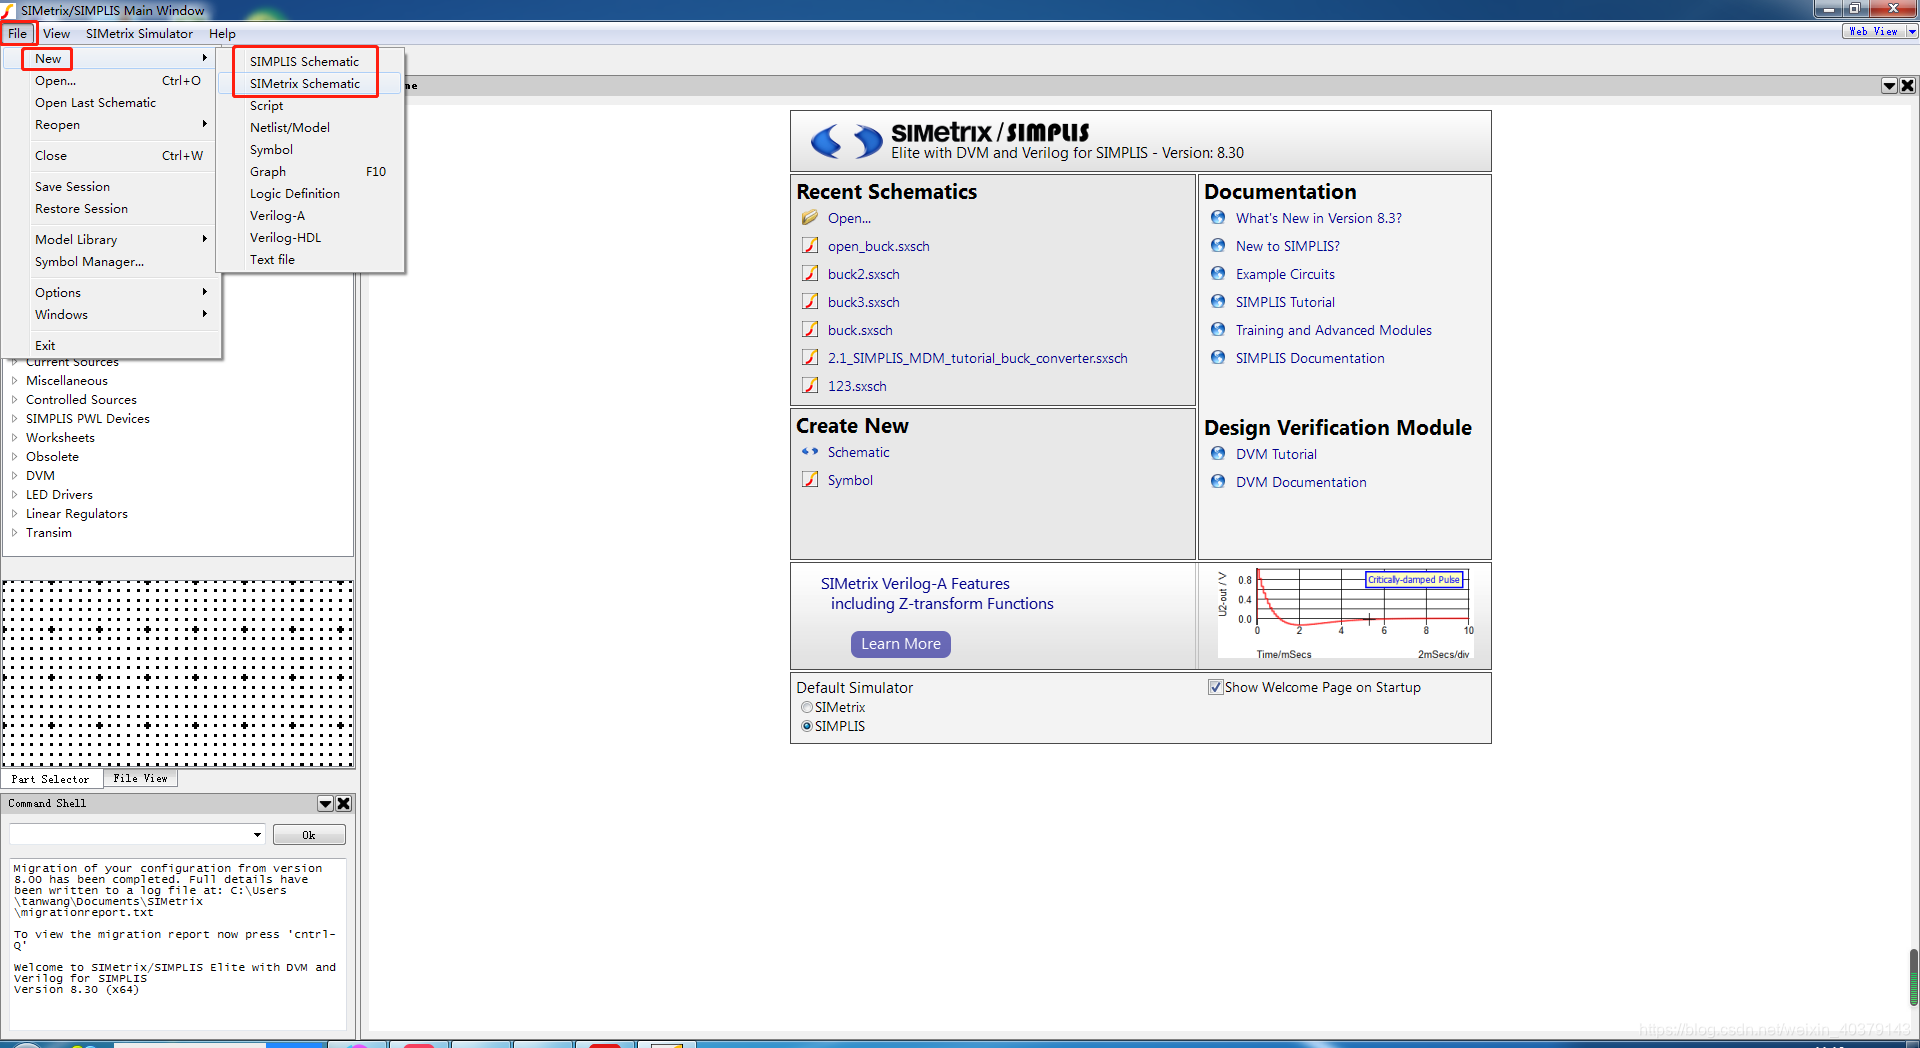
Task: Open the SIMetrix Simulator menu
Action: click(x=139, y=33)
